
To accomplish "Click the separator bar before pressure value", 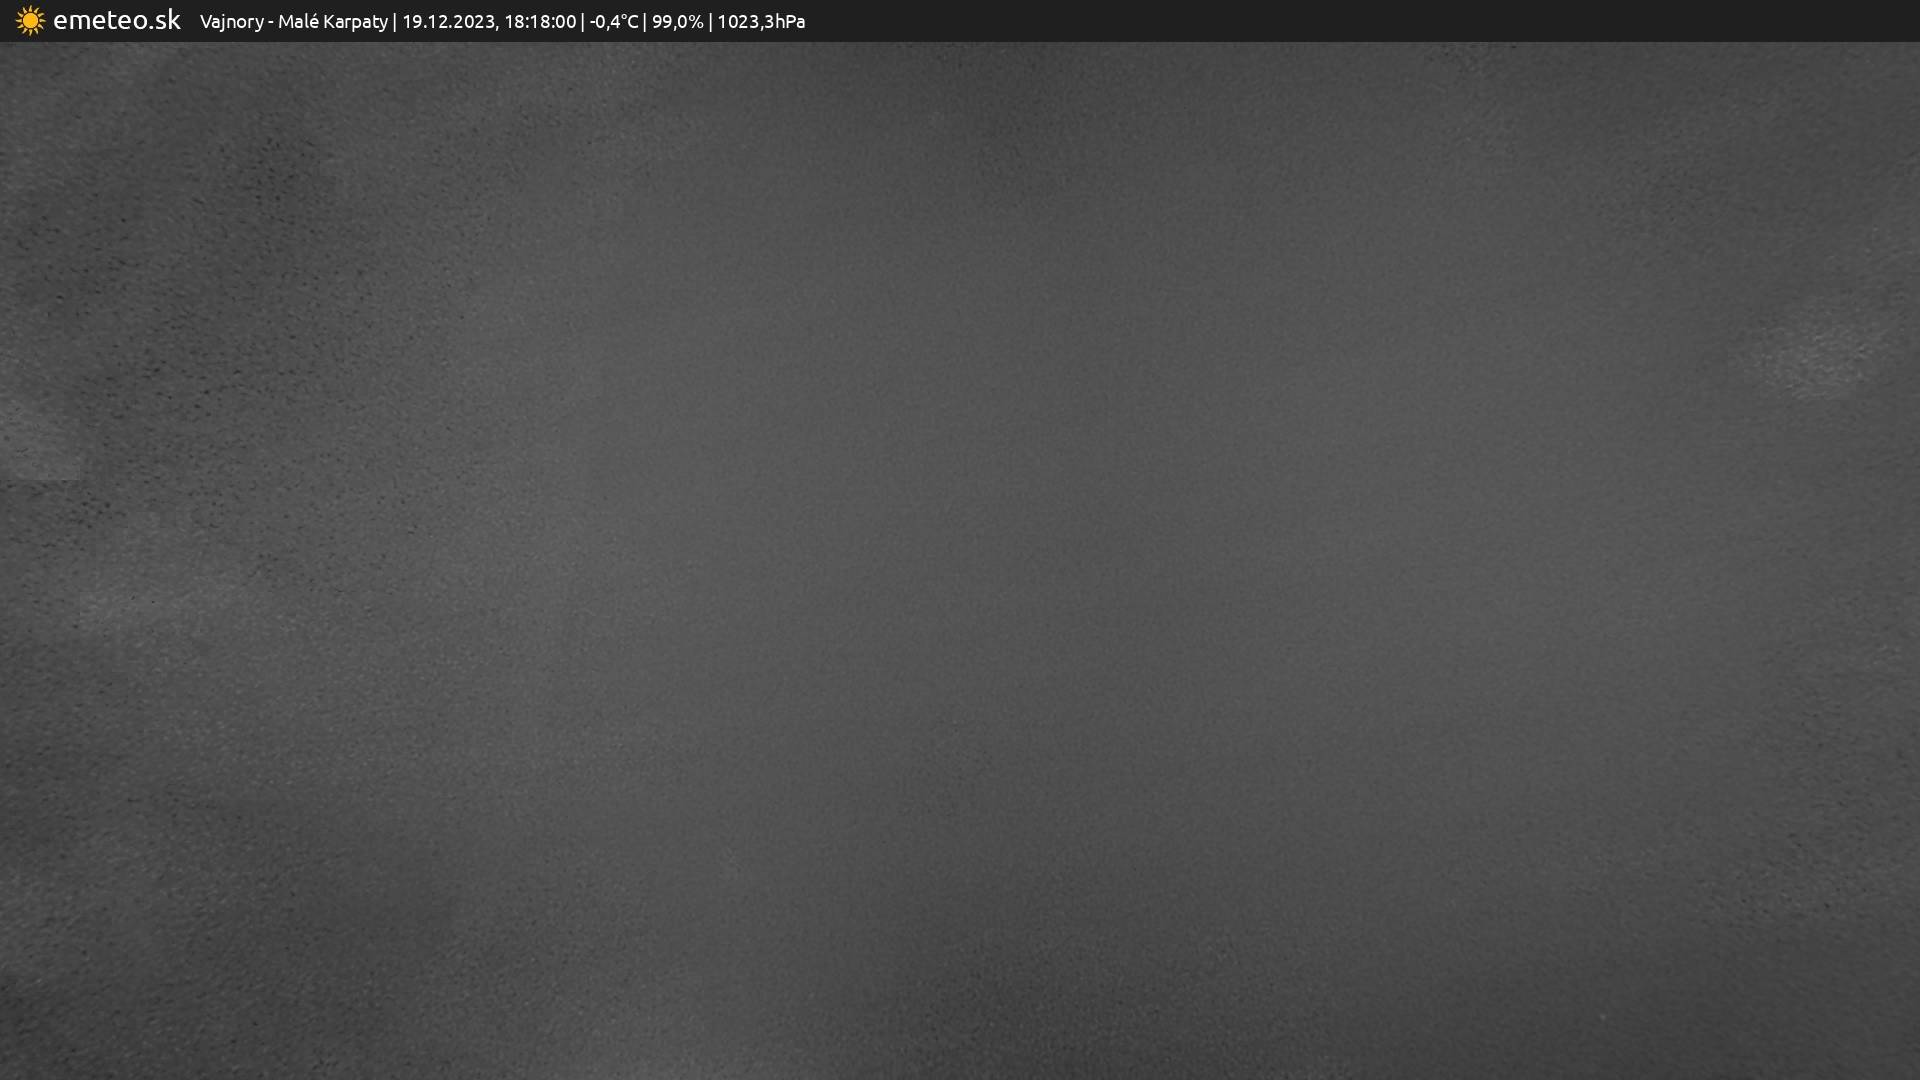I will coord(711,22).
